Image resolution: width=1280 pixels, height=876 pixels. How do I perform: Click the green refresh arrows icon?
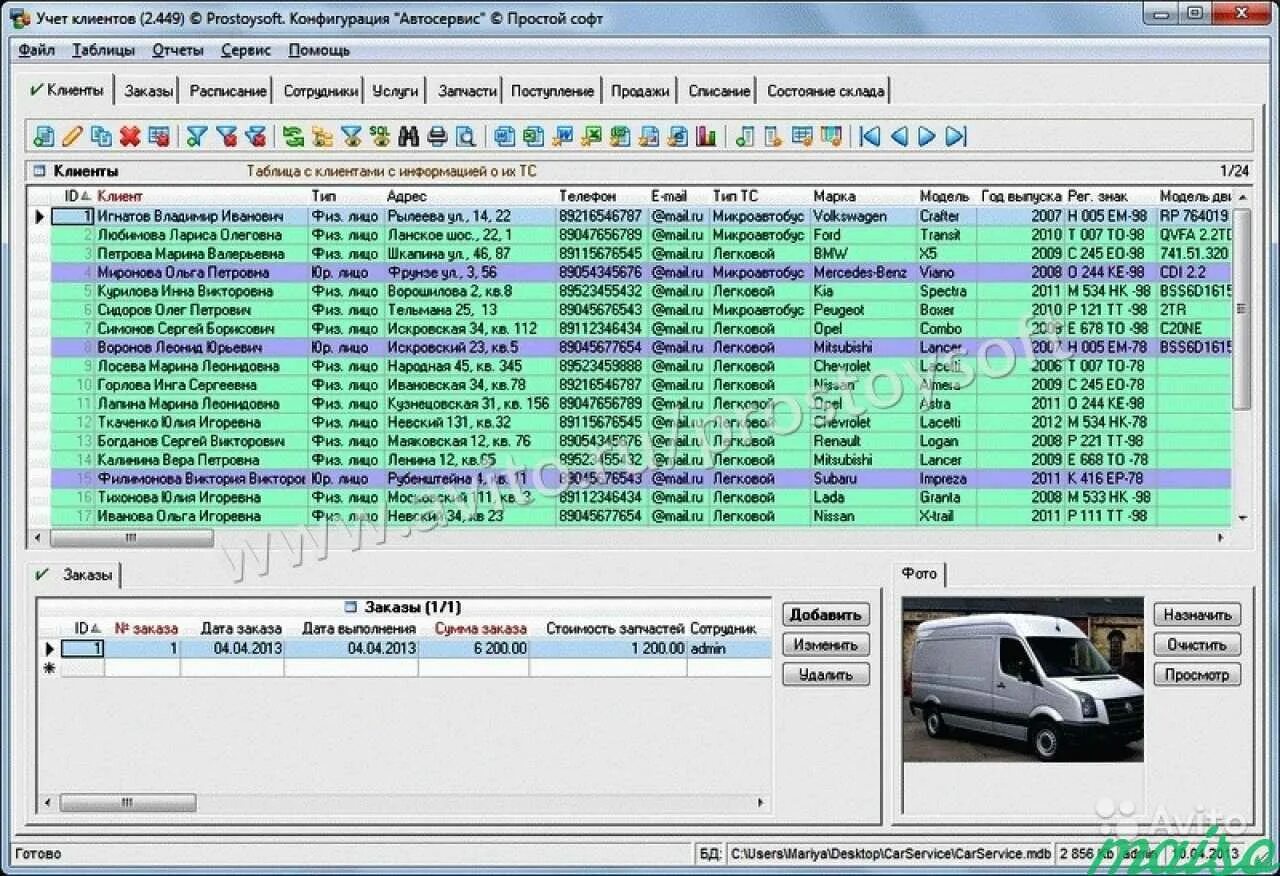[x=293, y=136]
